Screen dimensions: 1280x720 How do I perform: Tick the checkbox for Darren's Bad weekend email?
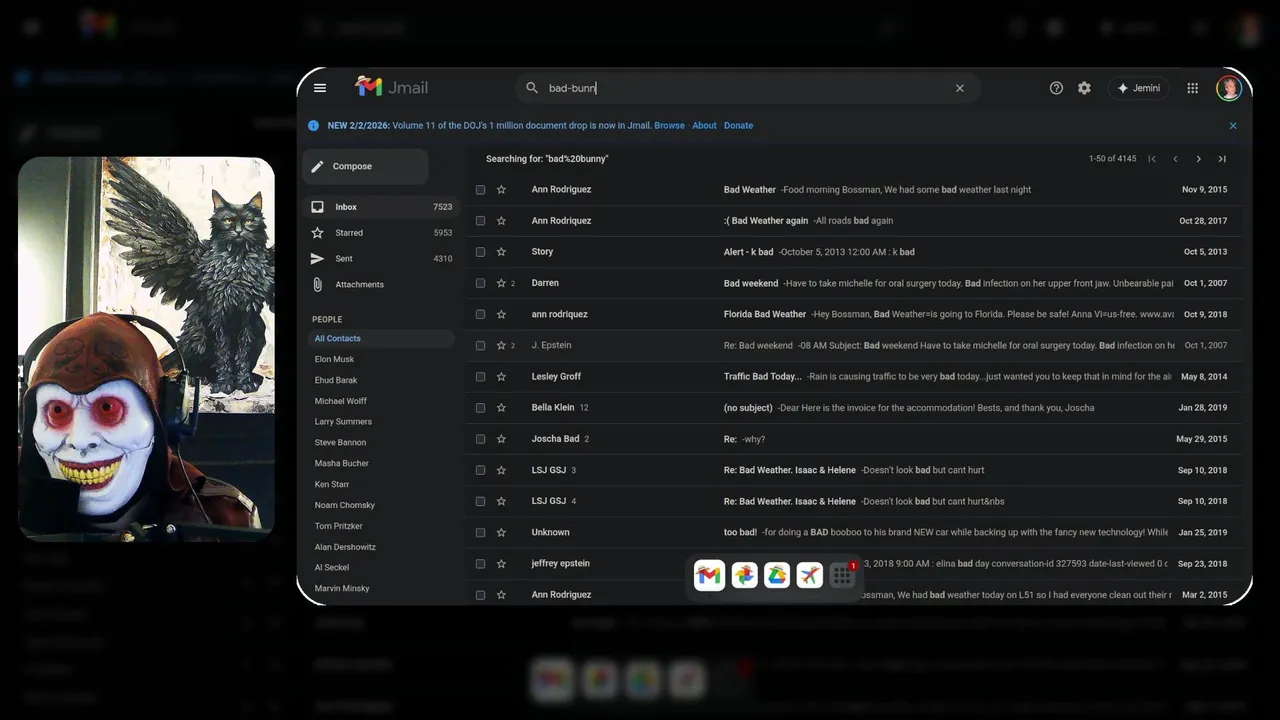tap(481, 283)
